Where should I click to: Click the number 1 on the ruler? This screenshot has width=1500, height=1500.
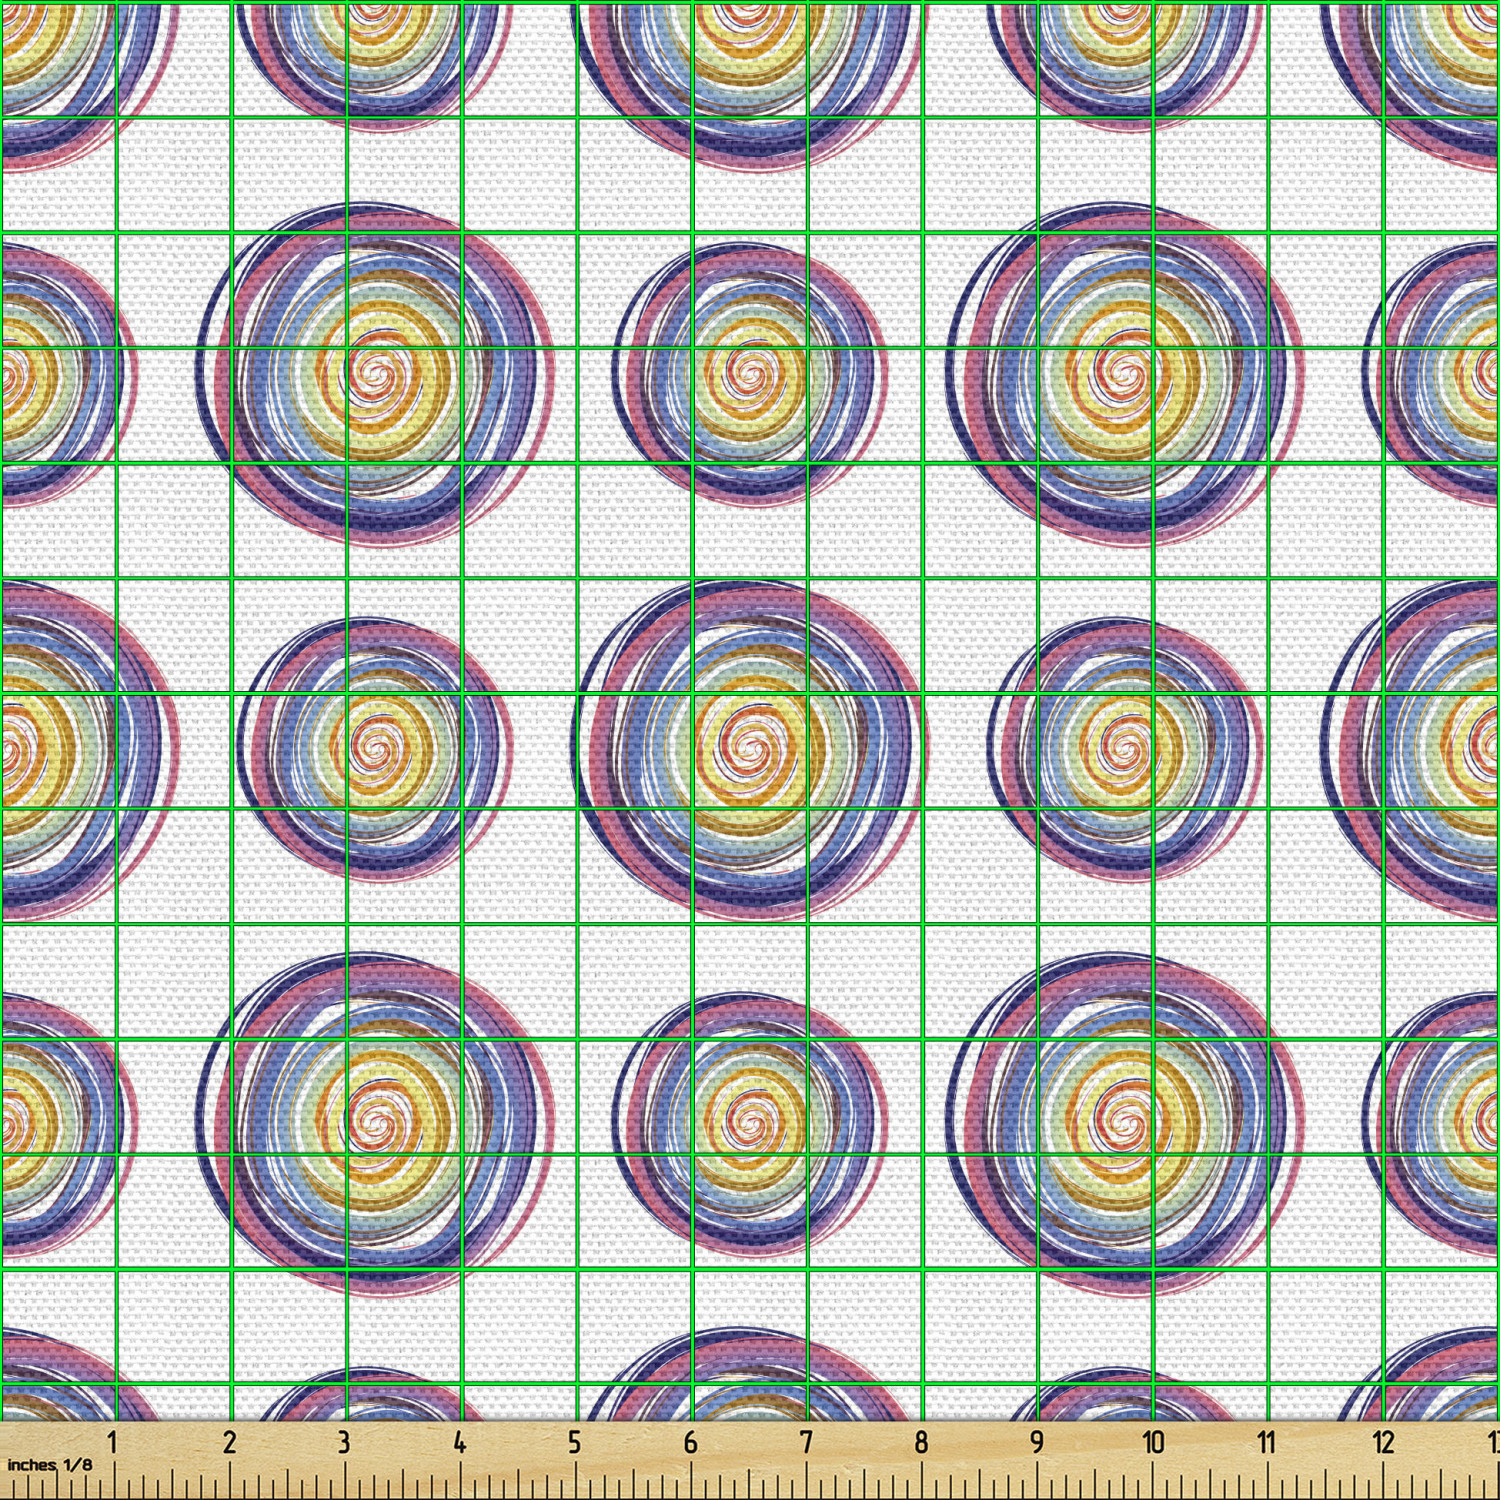tap(113, 1442)
